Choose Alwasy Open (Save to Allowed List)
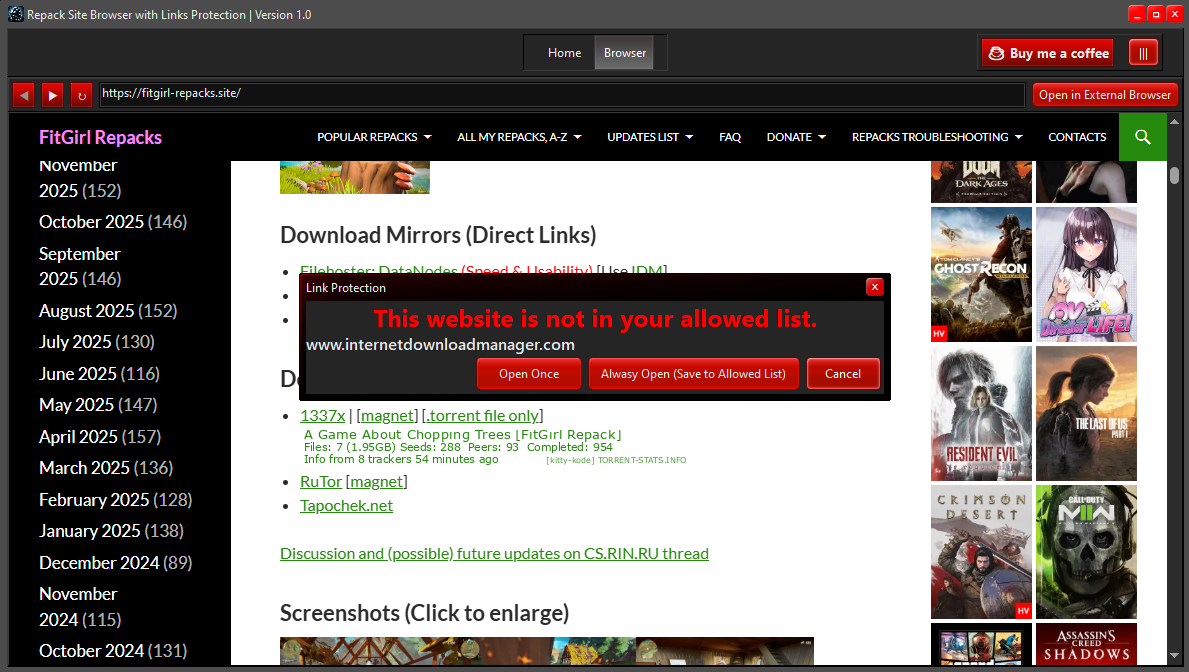1189x672 pixels. click(x=693, y=374)
